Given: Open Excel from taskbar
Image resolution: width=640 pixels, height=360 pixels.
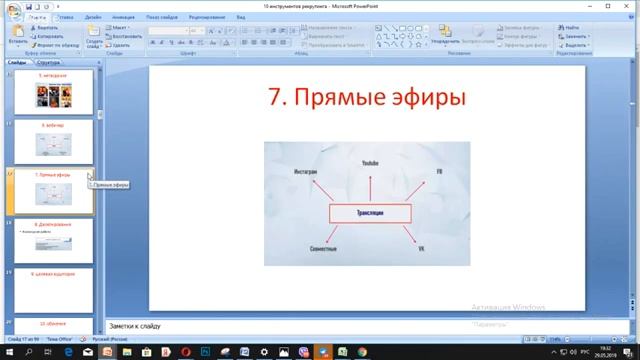Looking at the screenshot, I should point(342,352).
